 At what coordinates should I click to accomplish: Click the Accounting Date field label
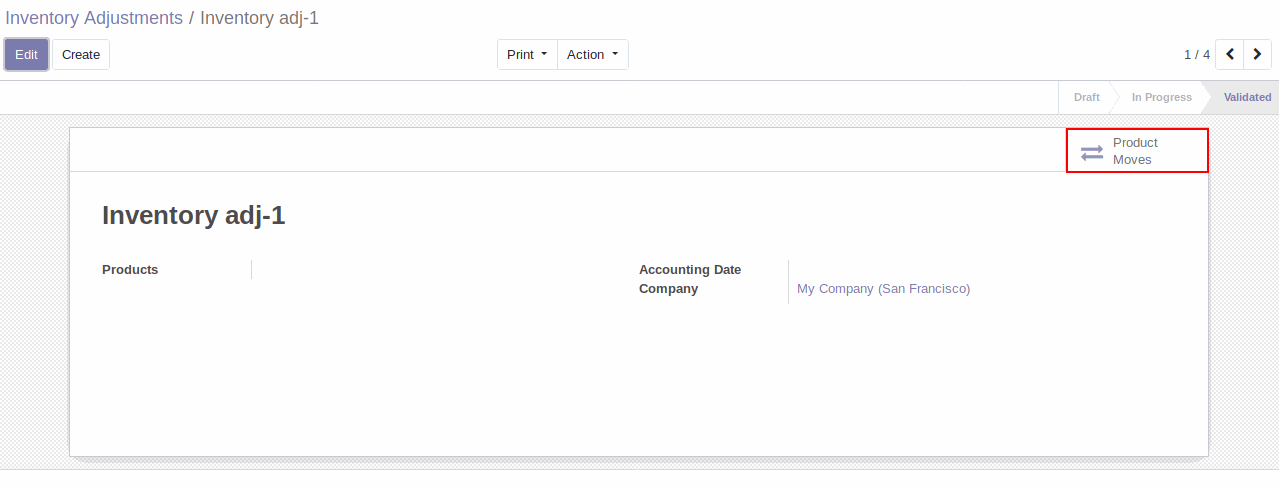[690, 270]
